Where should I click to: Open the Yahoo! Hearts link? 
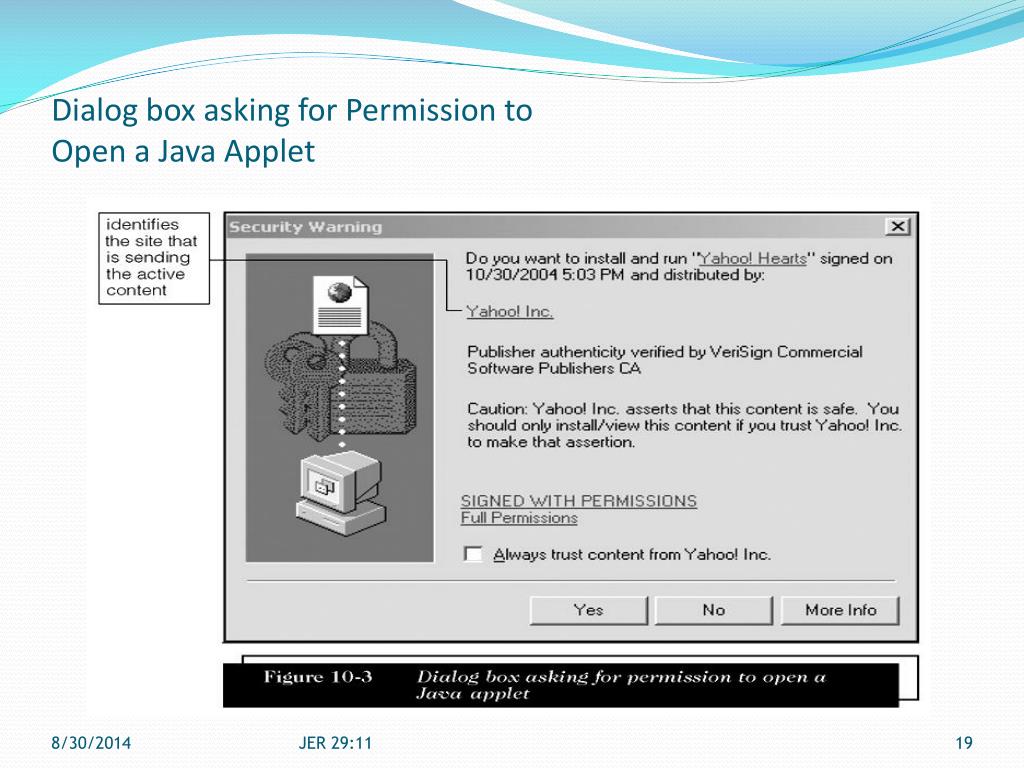click(x=753, y=259)
